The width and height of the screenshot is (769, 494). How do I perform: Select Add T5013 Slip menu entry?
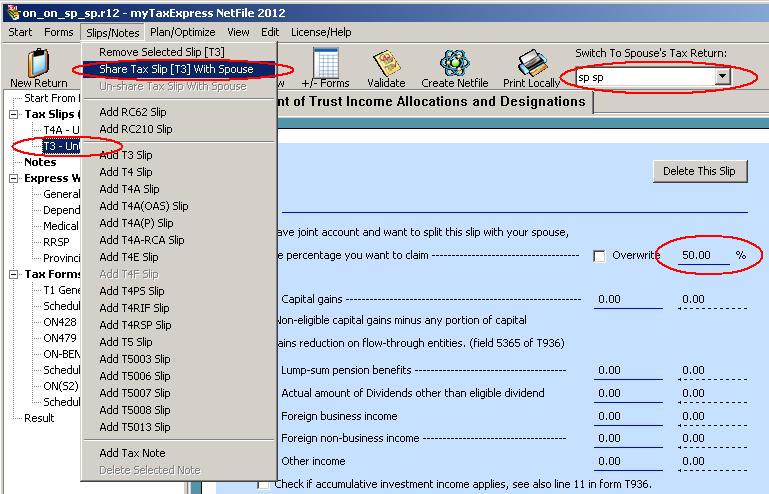pos(179,427)
